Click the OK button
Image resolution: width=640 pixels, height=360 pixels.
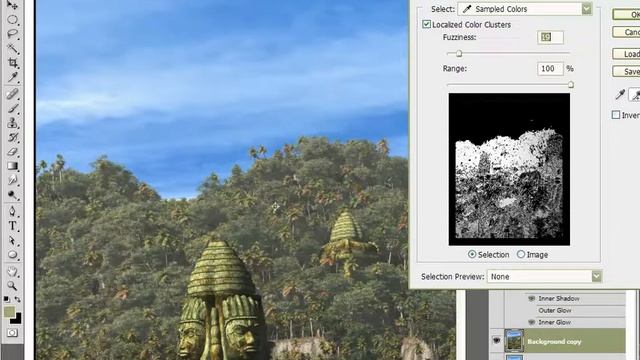(x=627, y=15)
